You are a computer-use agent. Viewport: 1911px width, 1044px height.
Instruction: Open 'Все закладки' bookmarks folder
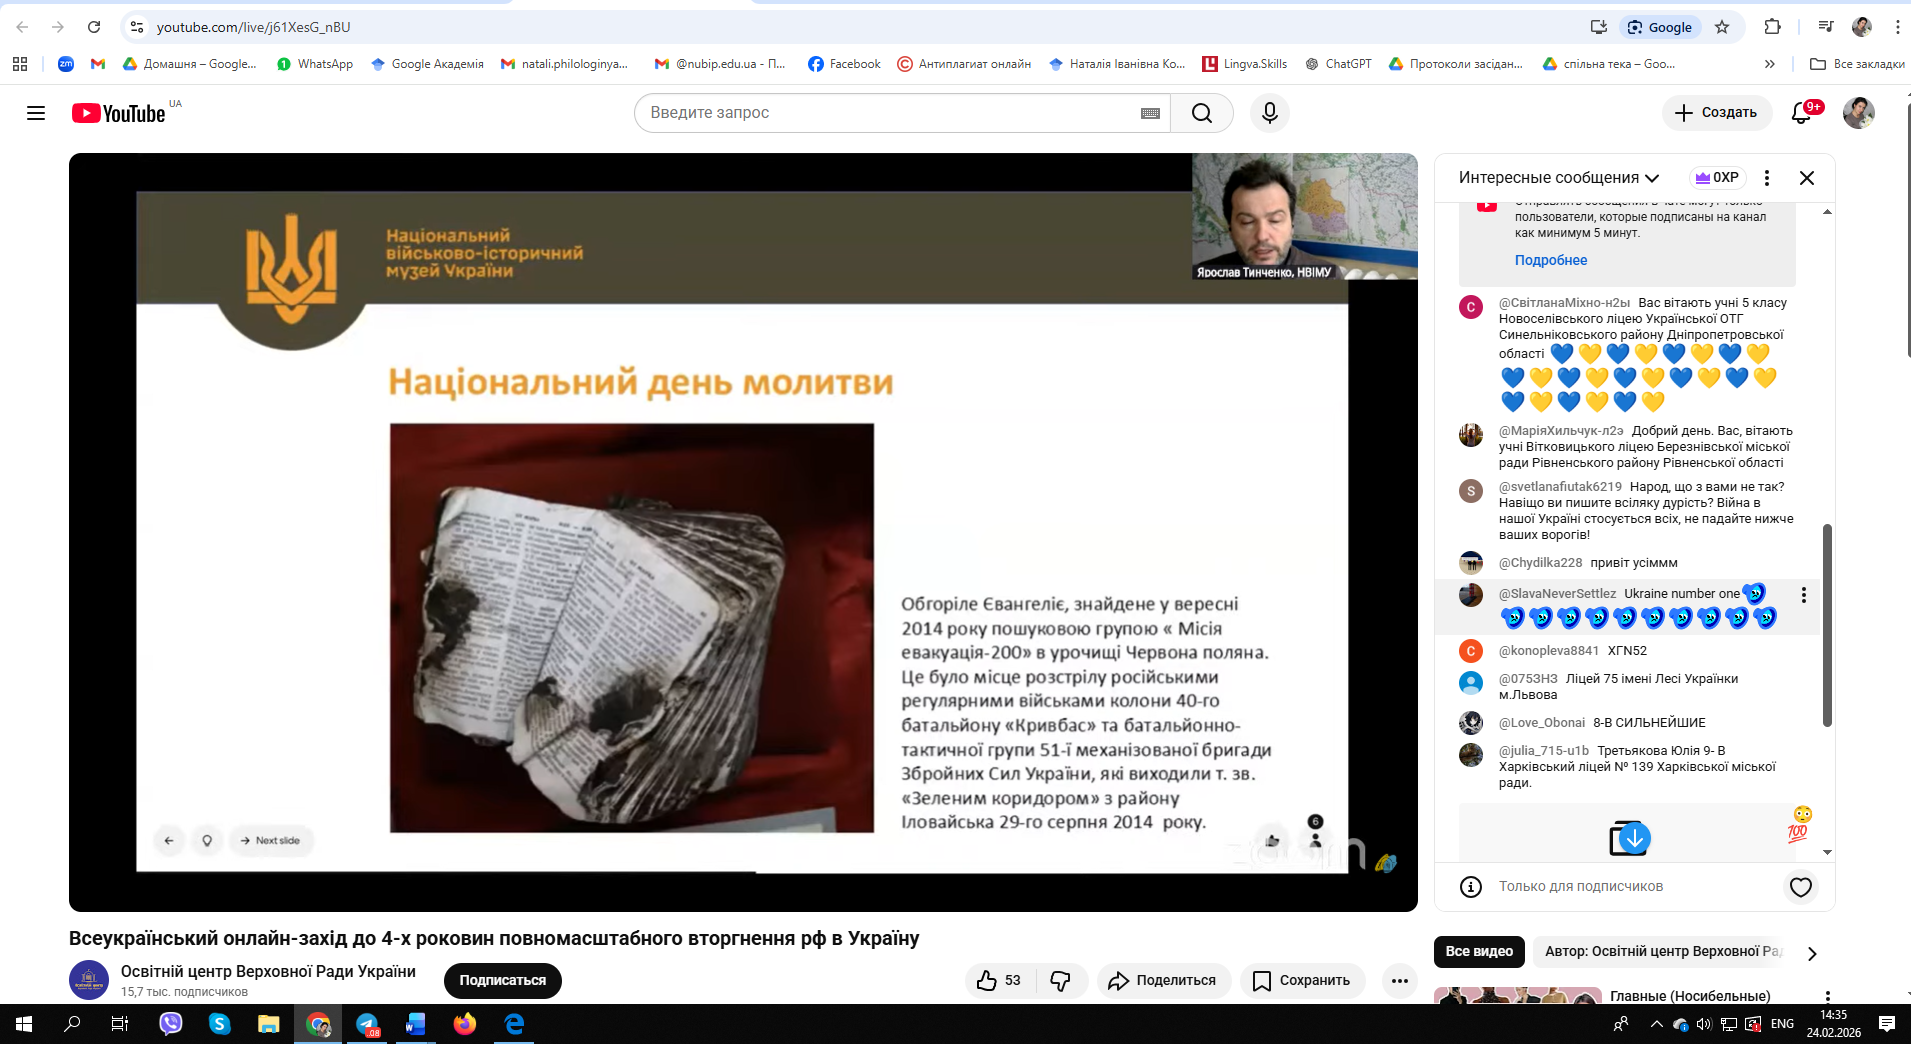pos(1857,64)
